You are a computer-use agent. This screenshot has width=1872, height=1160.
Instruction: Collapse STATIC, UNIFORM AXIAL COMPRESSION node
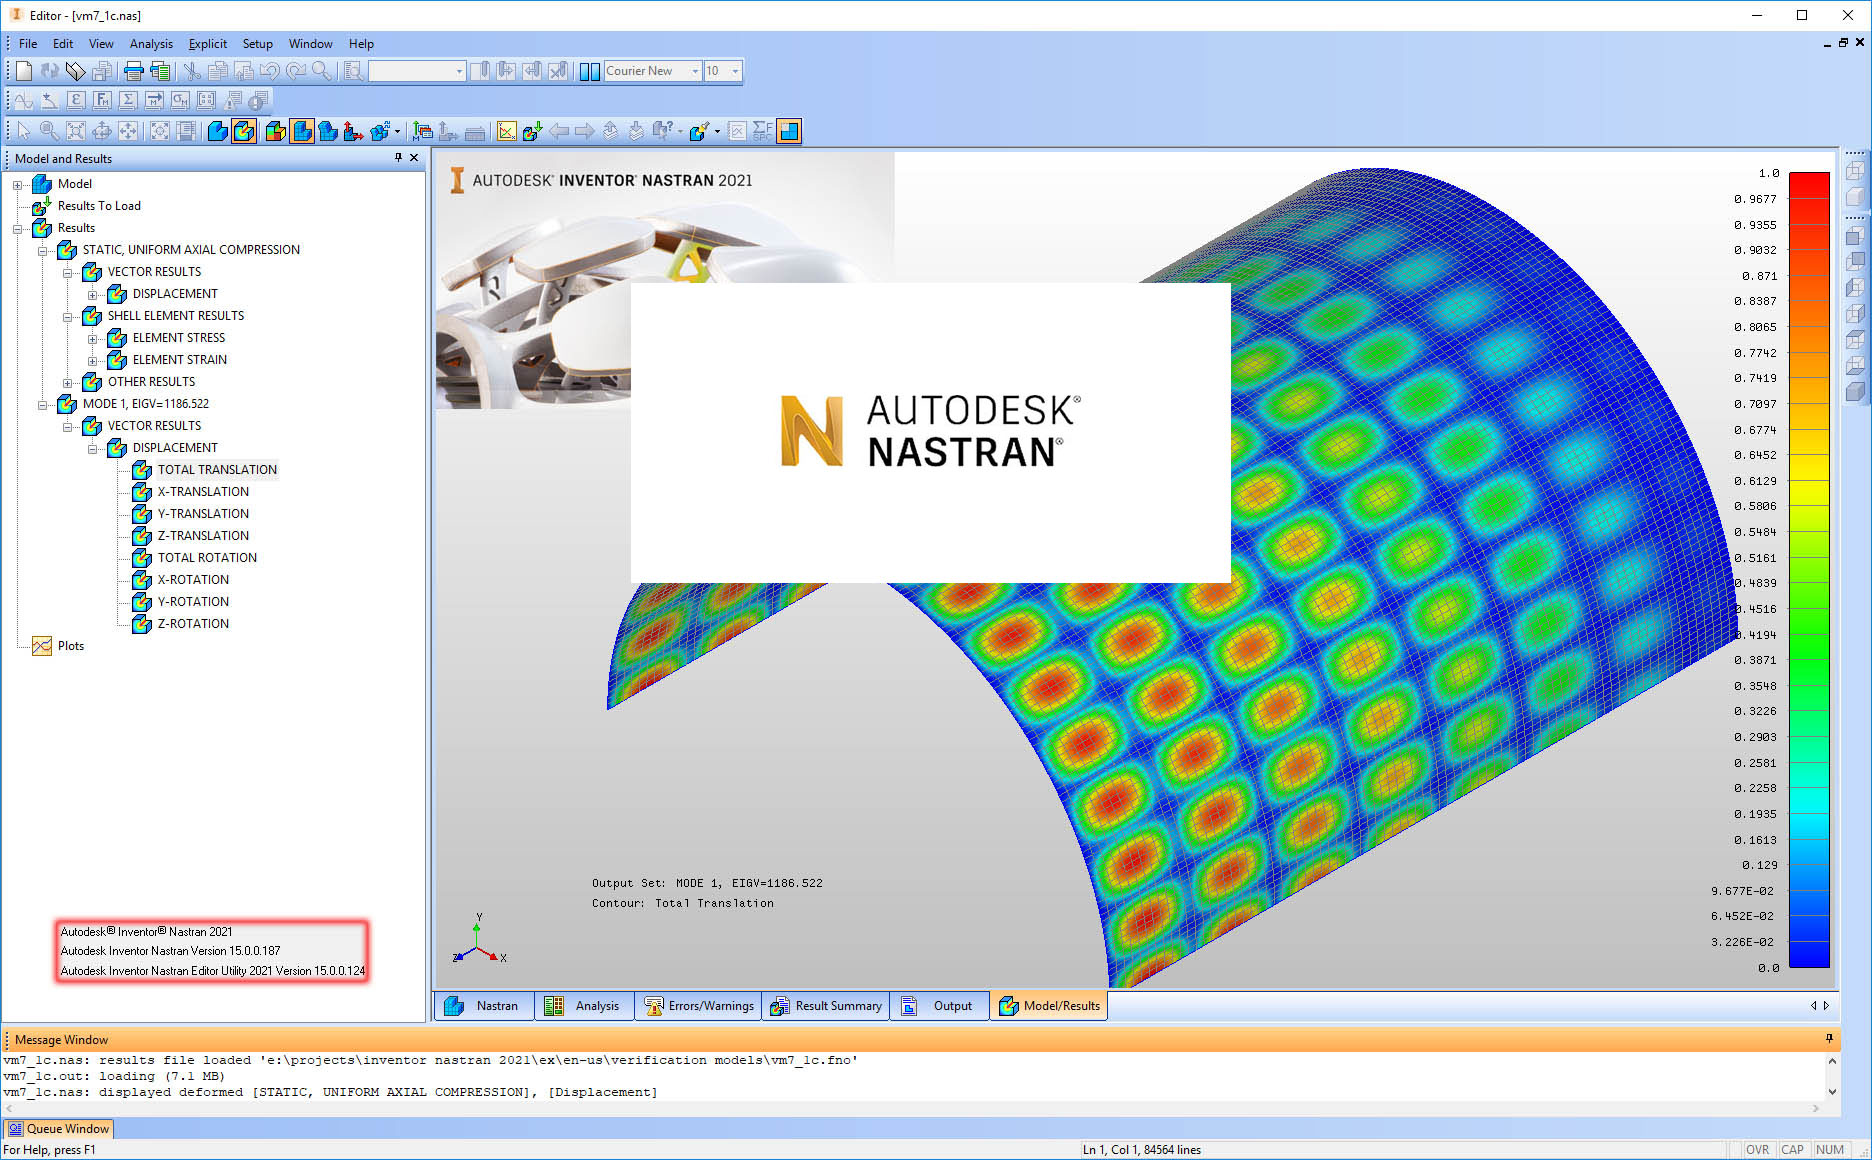coord(42,251)
